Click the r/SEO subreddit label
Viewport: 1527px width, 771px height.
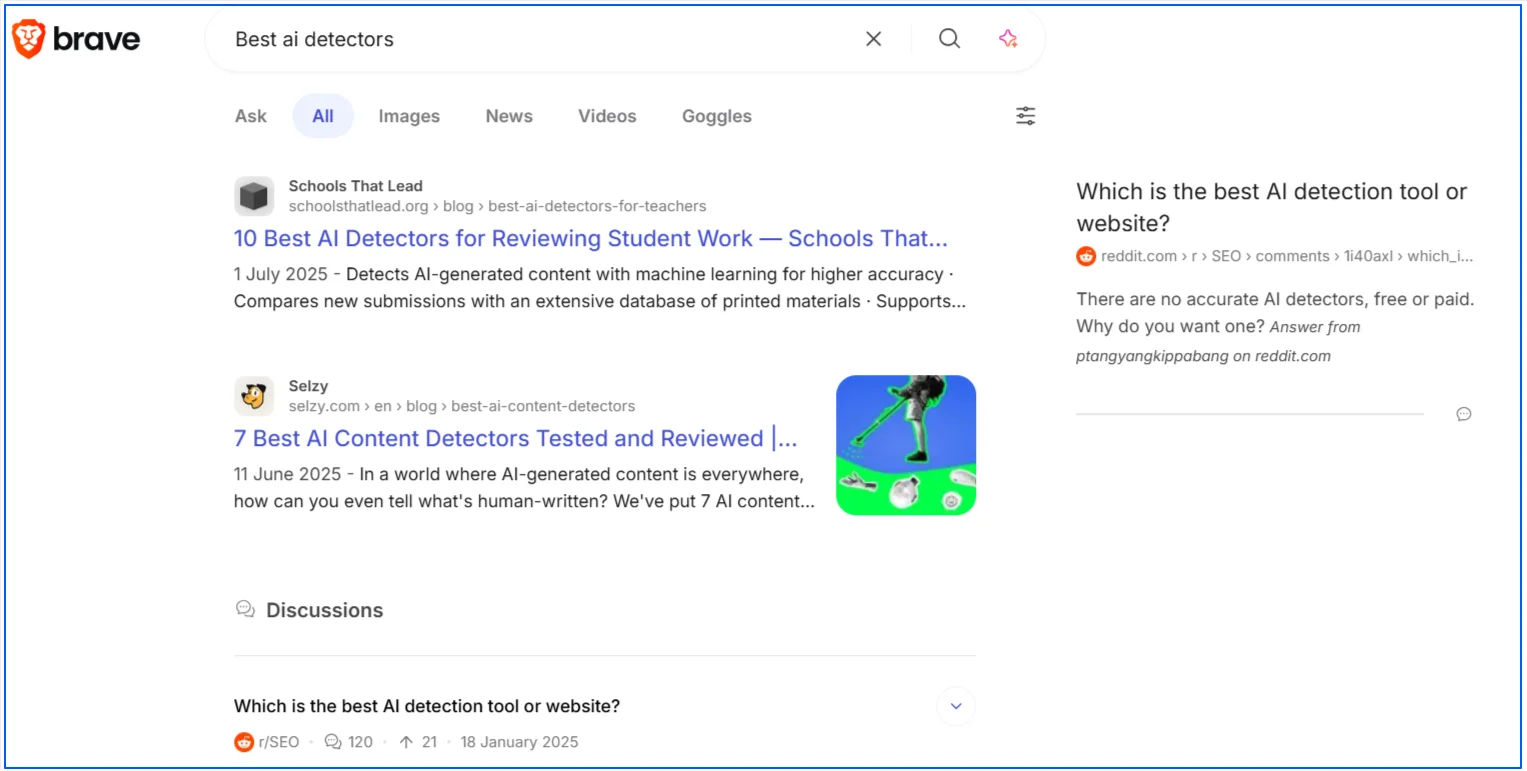[279, 742]
